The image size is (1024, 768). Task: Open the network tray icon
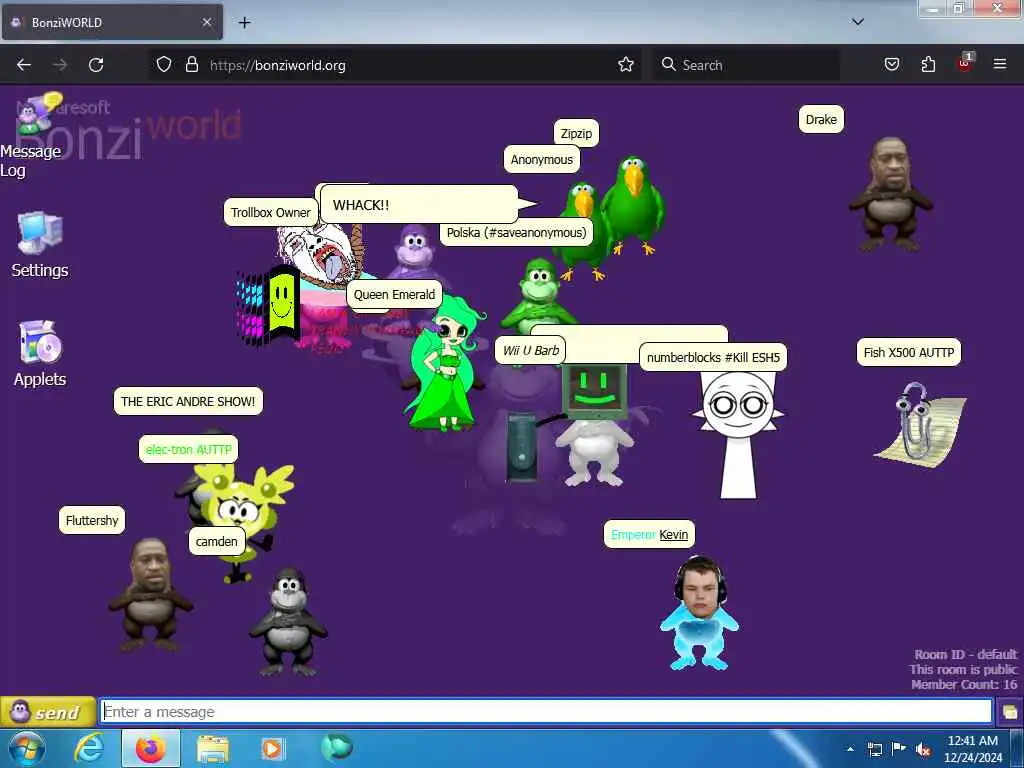[874, 749]
